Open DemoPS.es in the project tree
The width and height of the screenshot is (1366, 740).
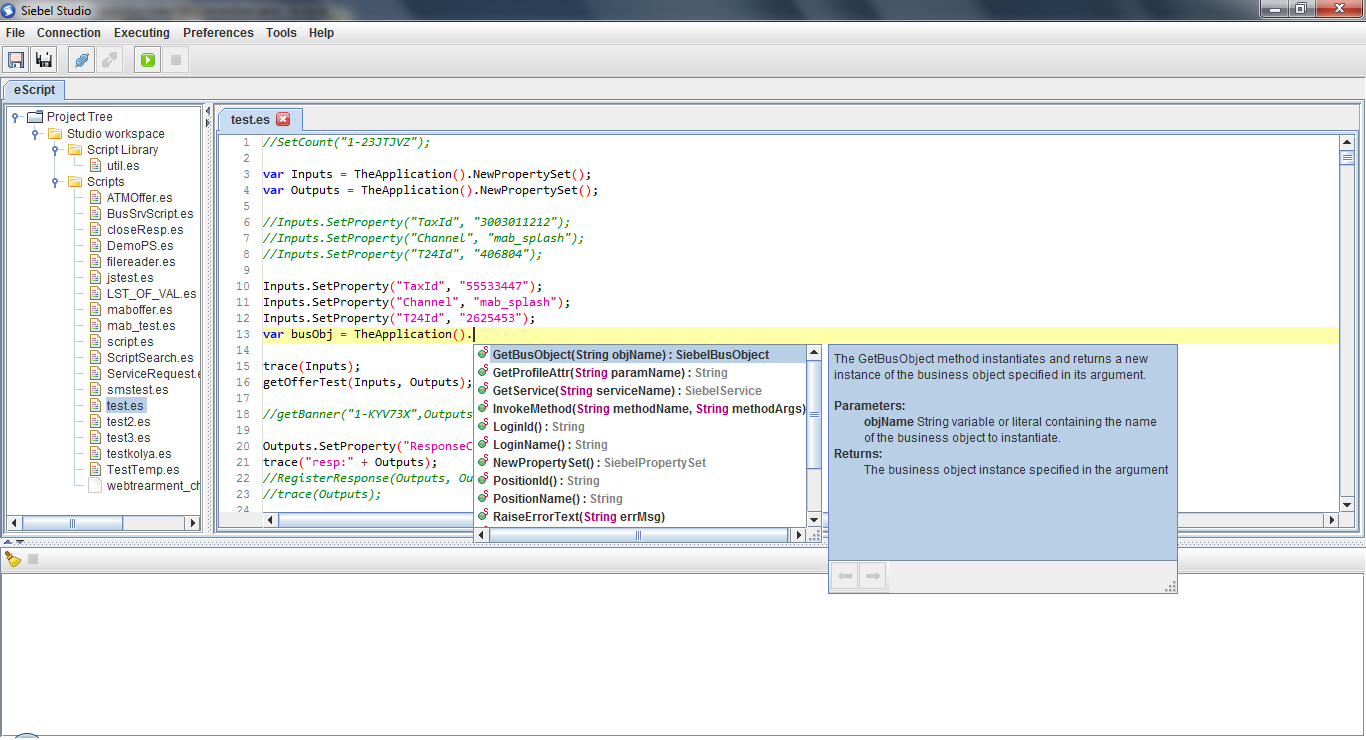pyautogui.click(x=140, y=245)
